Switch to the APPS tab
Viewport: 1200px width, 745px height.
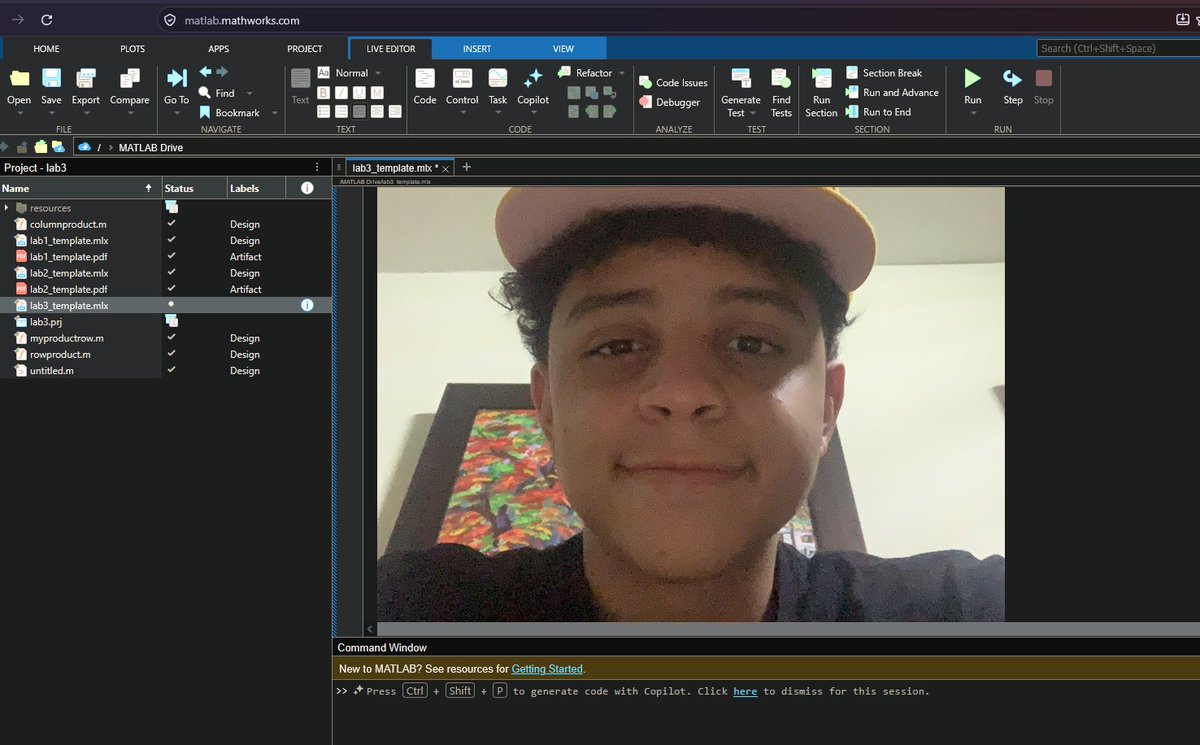[x=218, y=49]
